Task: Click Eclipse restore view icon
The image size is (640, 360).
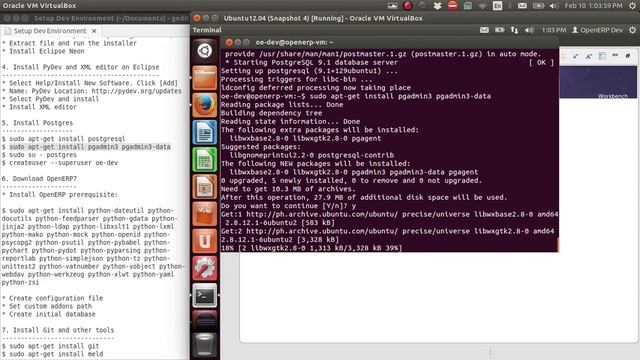Action: click(x=628, y=56)
